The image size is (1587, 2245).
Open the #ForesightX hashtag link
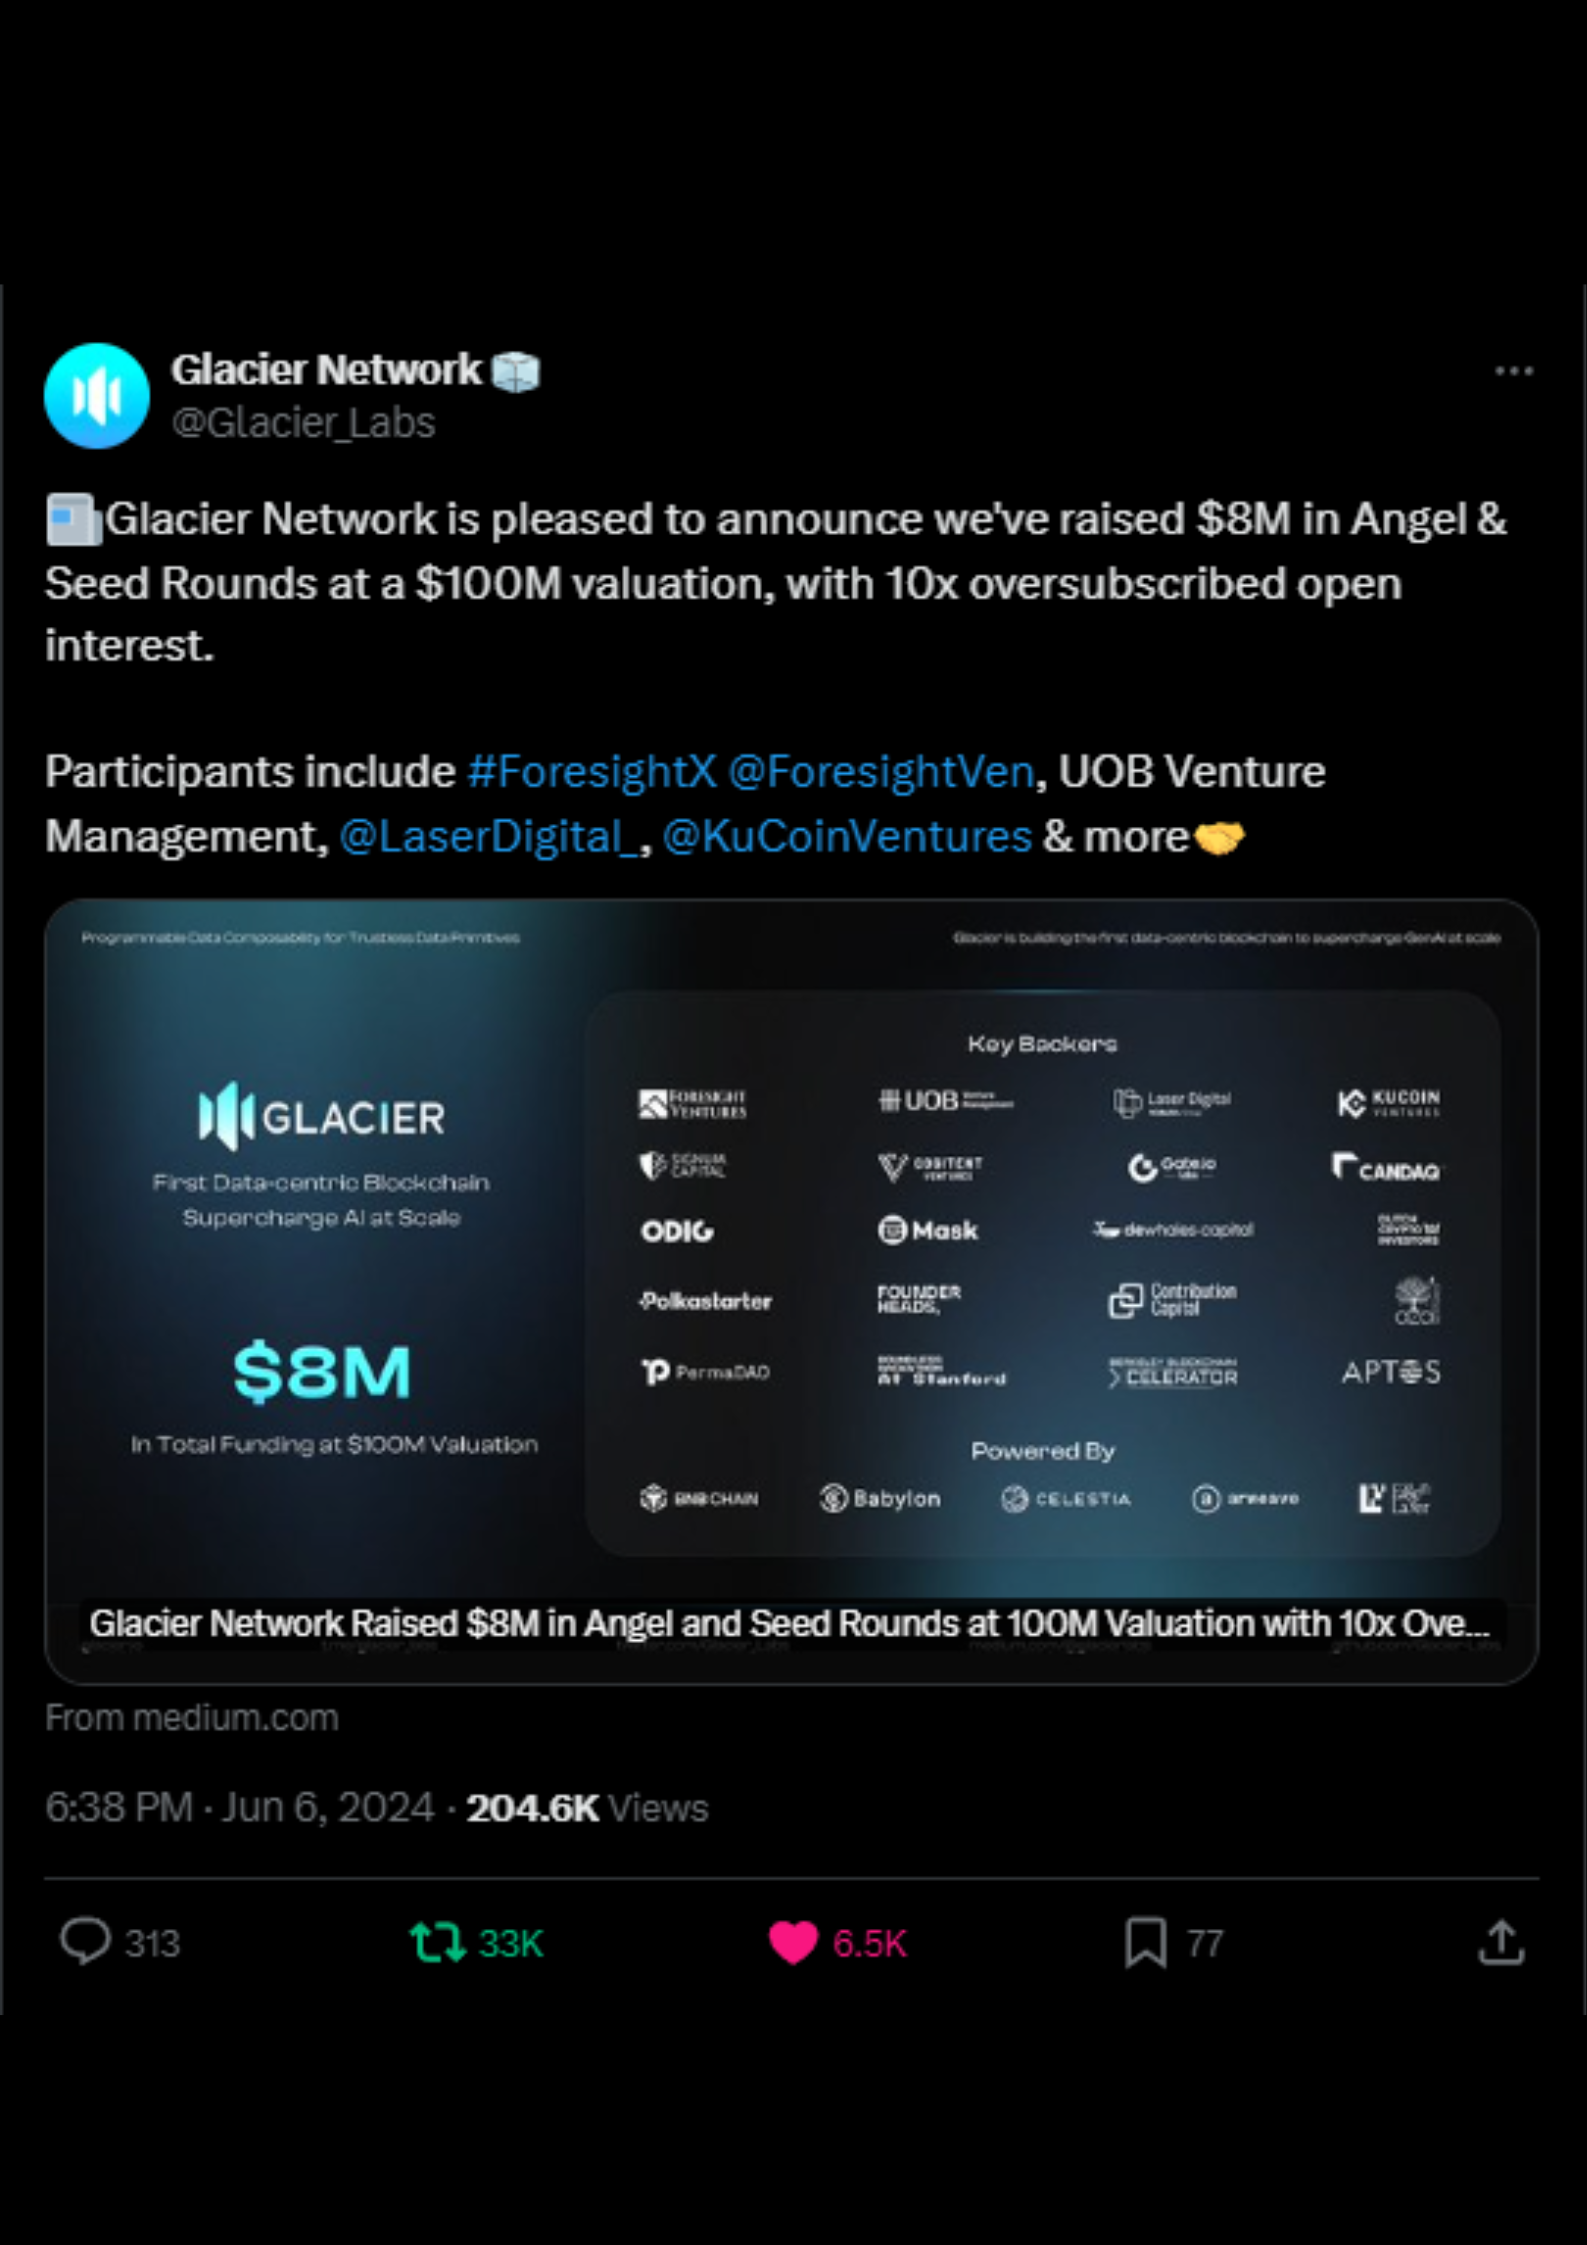[x=592, y=772]
